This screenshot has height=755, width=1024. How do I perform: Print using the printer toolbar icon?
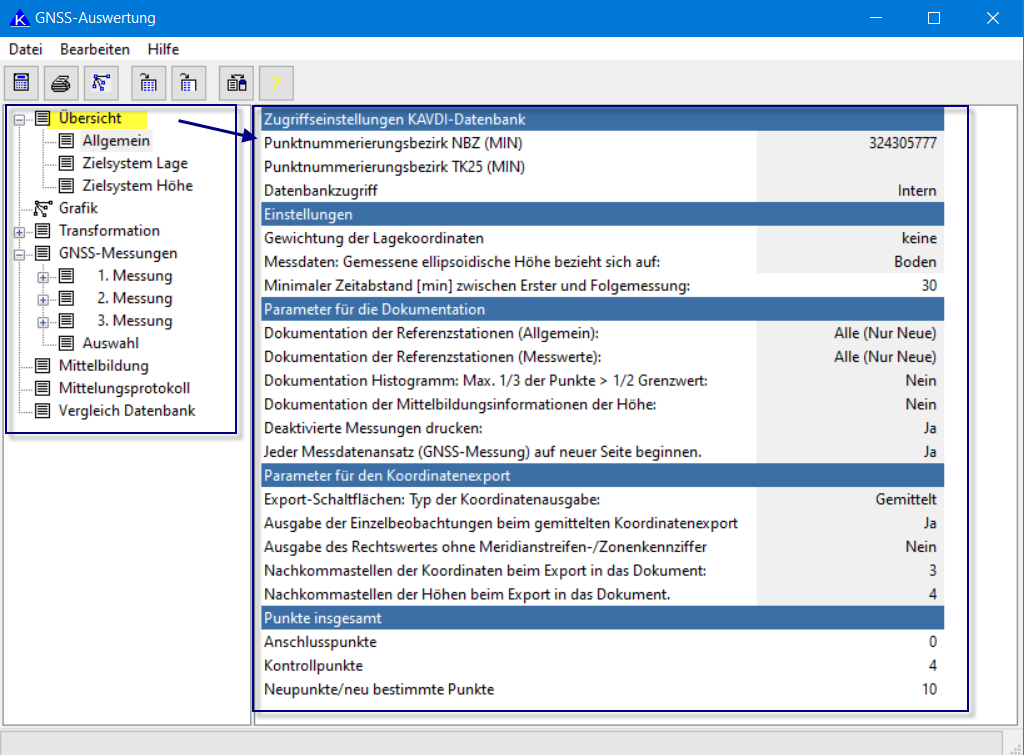[61, 83]
